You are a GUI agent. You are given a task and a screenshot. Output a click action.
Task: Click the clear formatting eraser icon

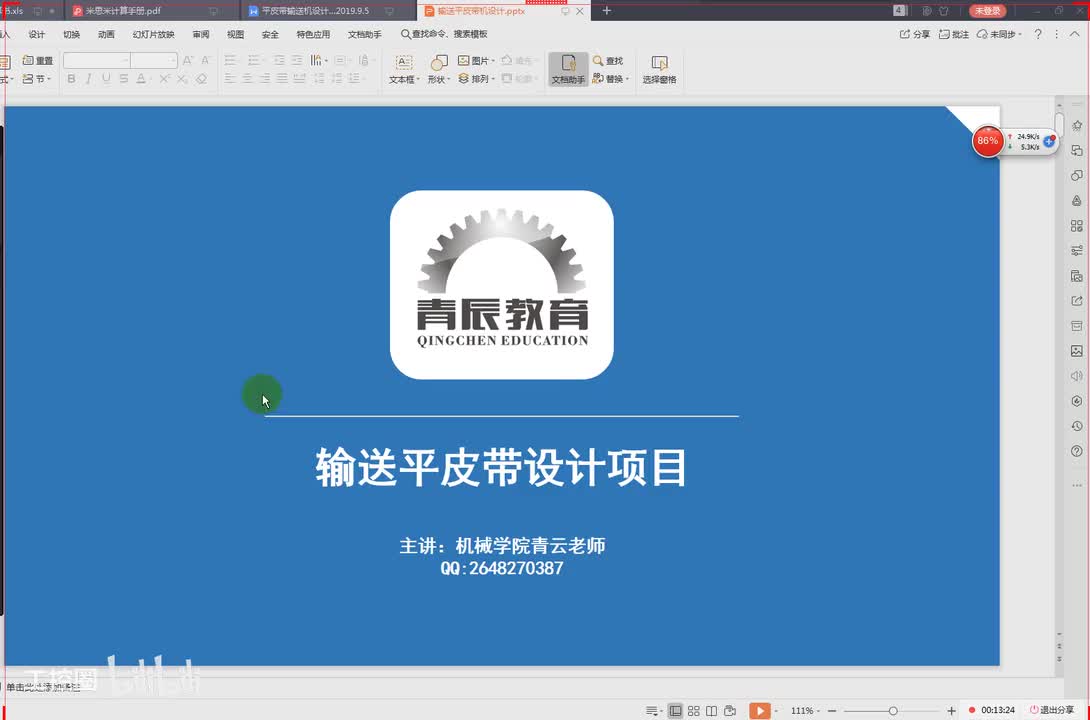tap(201, 79)
